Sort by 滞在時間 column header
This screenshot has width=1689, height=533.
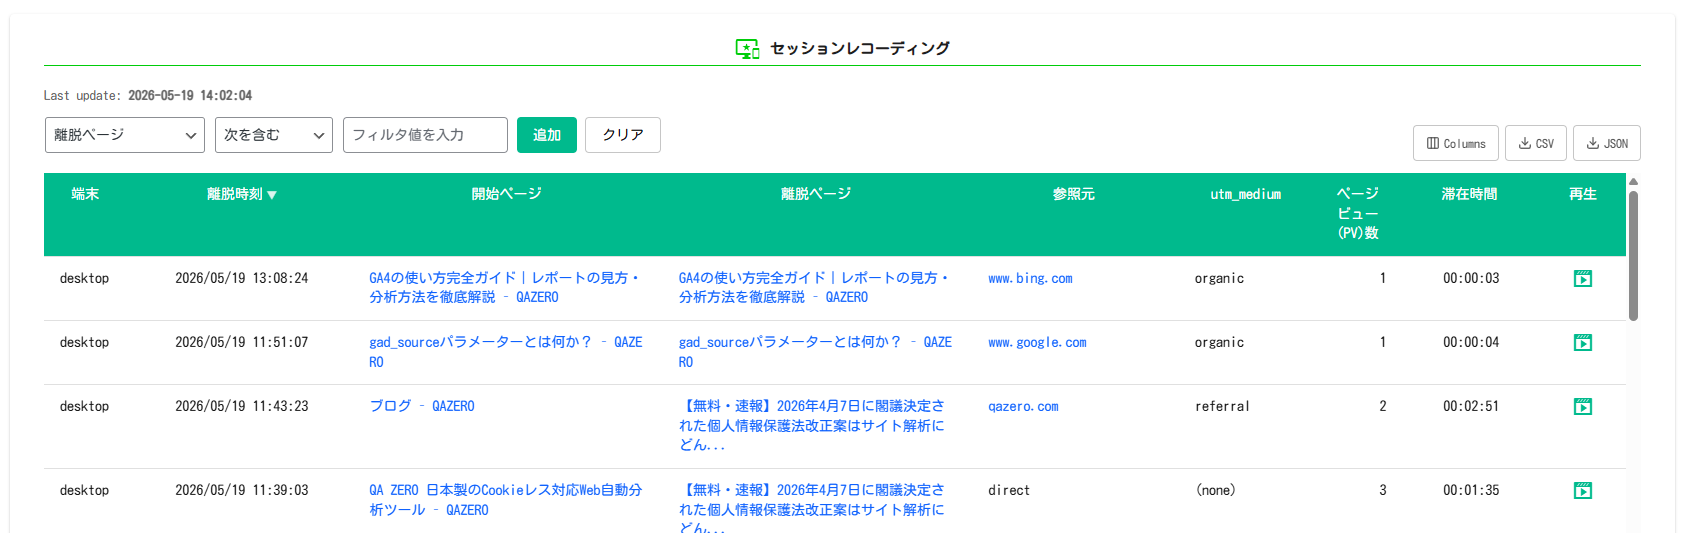pos(1470,194)
